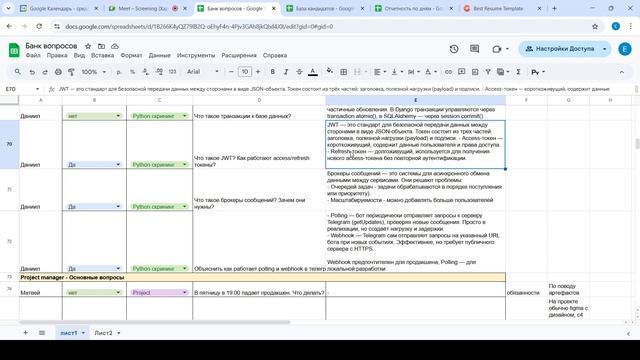Open the comments history icon
The height and width of the screenshot is (360, 640).
[x=474, y=49]
